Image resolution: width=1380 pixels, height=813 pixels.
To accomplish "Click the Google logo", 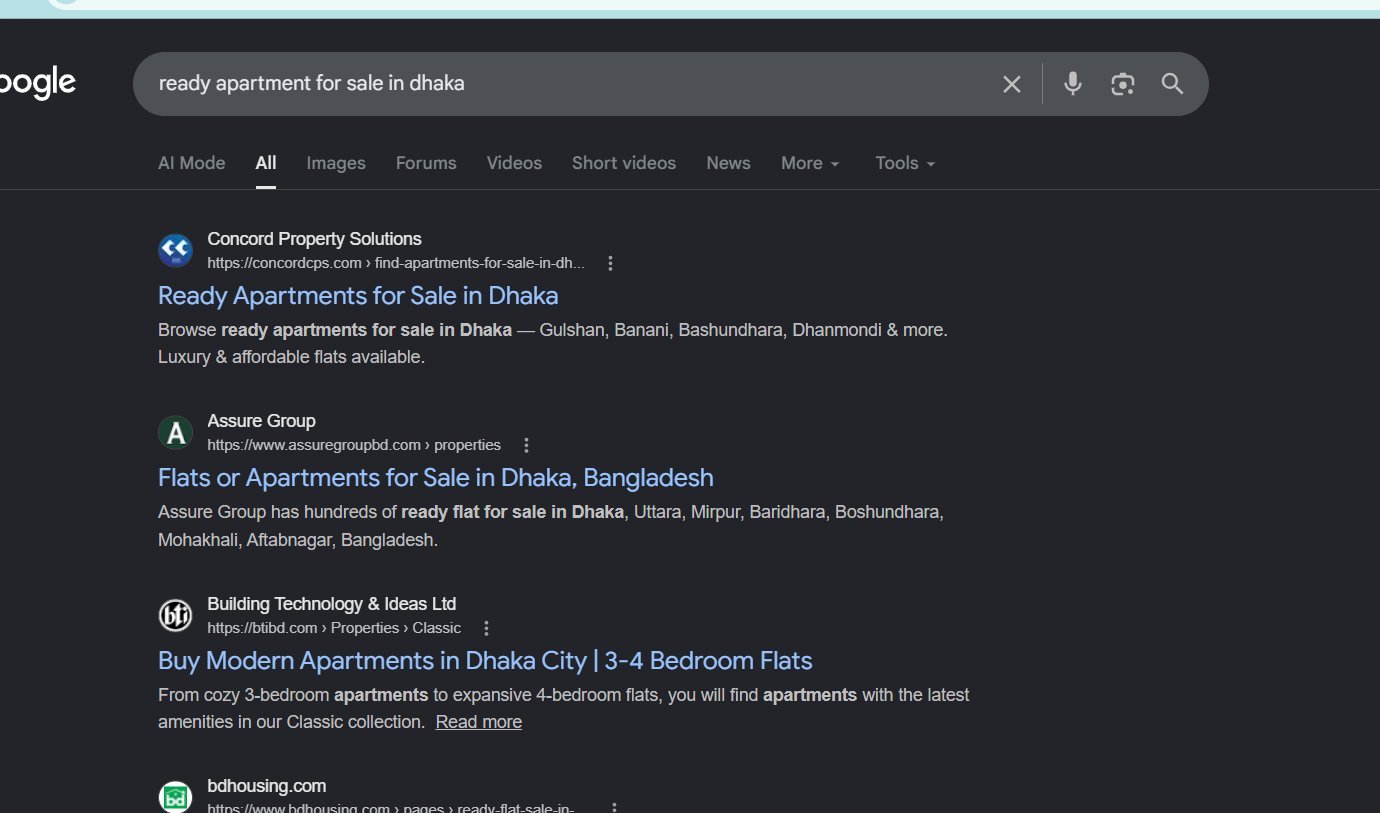I will (x=37, y=84).
